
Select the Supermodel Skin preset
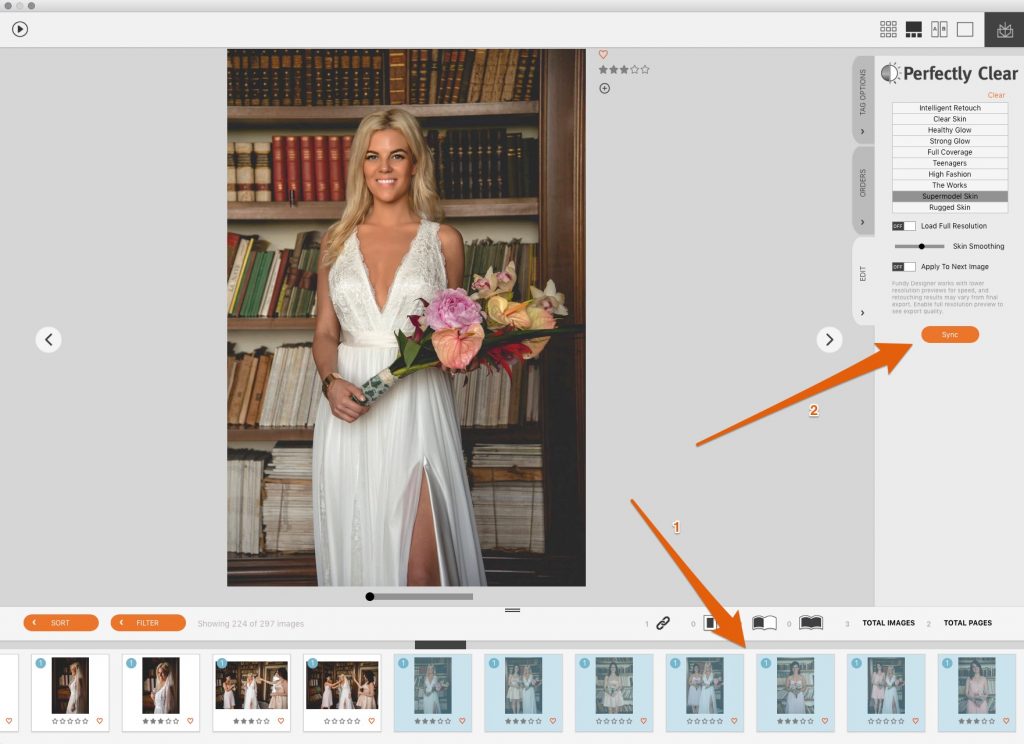(950, 196)
